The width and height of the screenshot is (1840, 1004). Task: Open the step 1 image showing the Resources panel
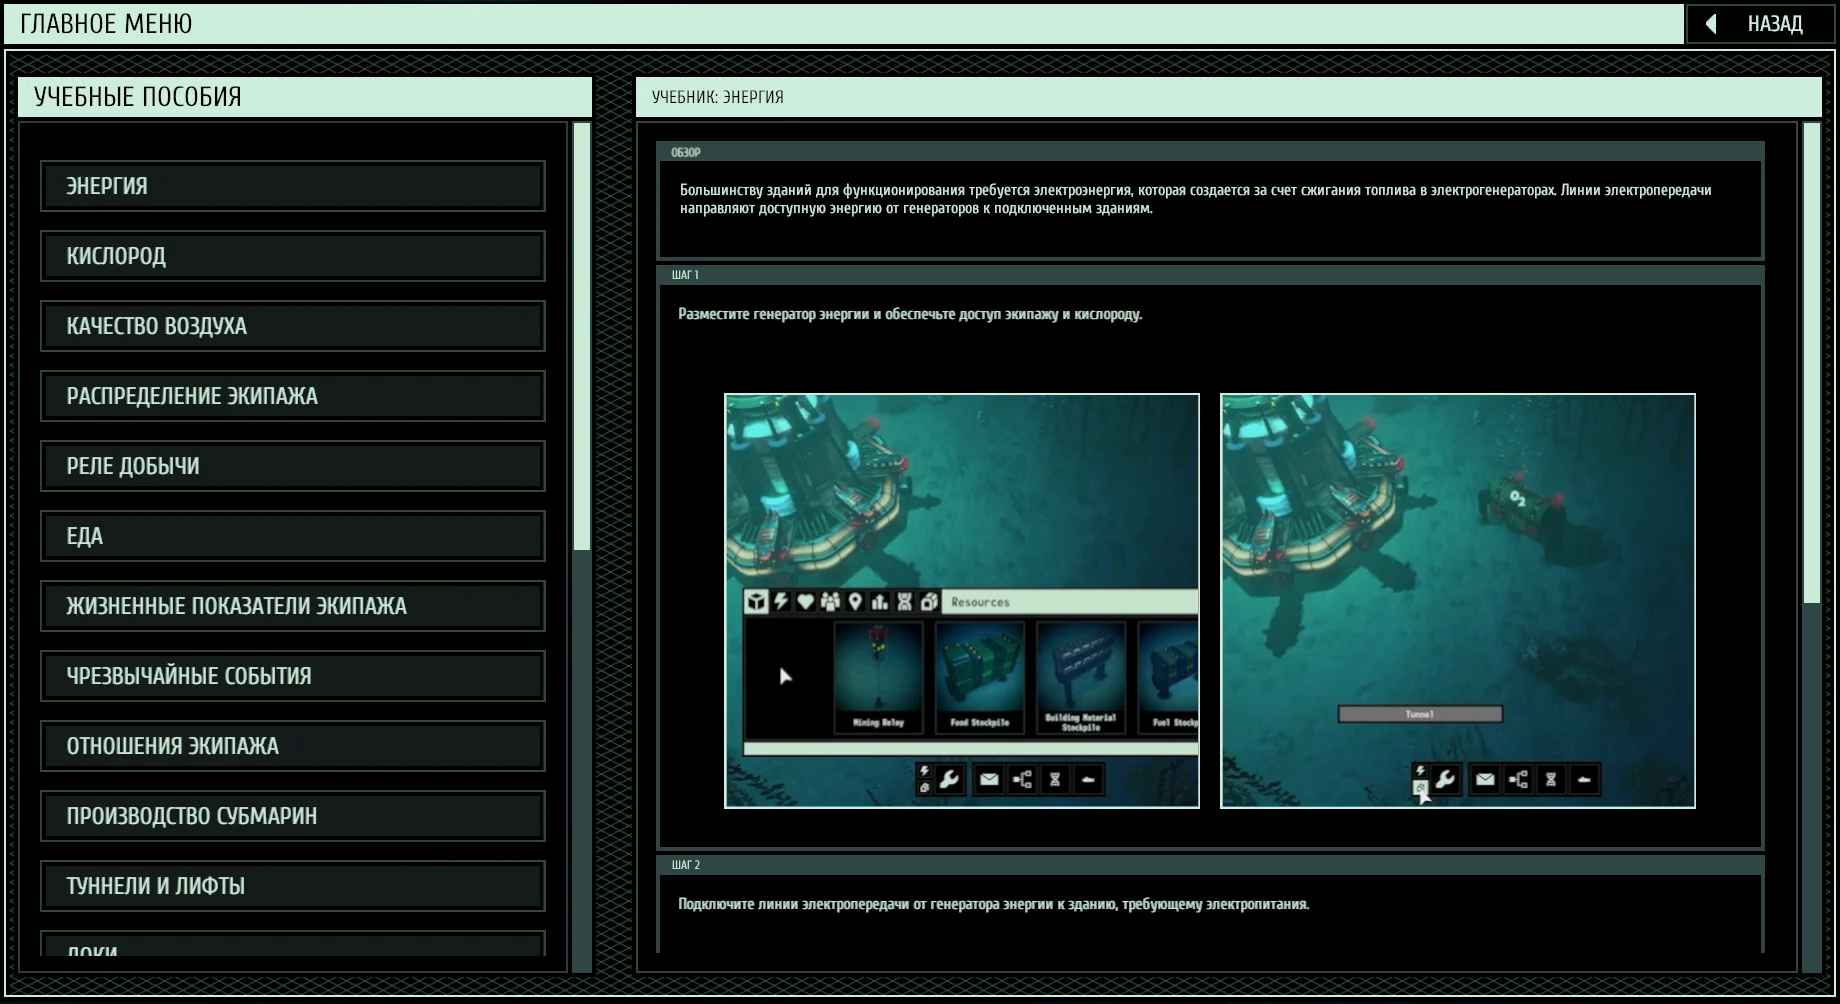[962, 601]
